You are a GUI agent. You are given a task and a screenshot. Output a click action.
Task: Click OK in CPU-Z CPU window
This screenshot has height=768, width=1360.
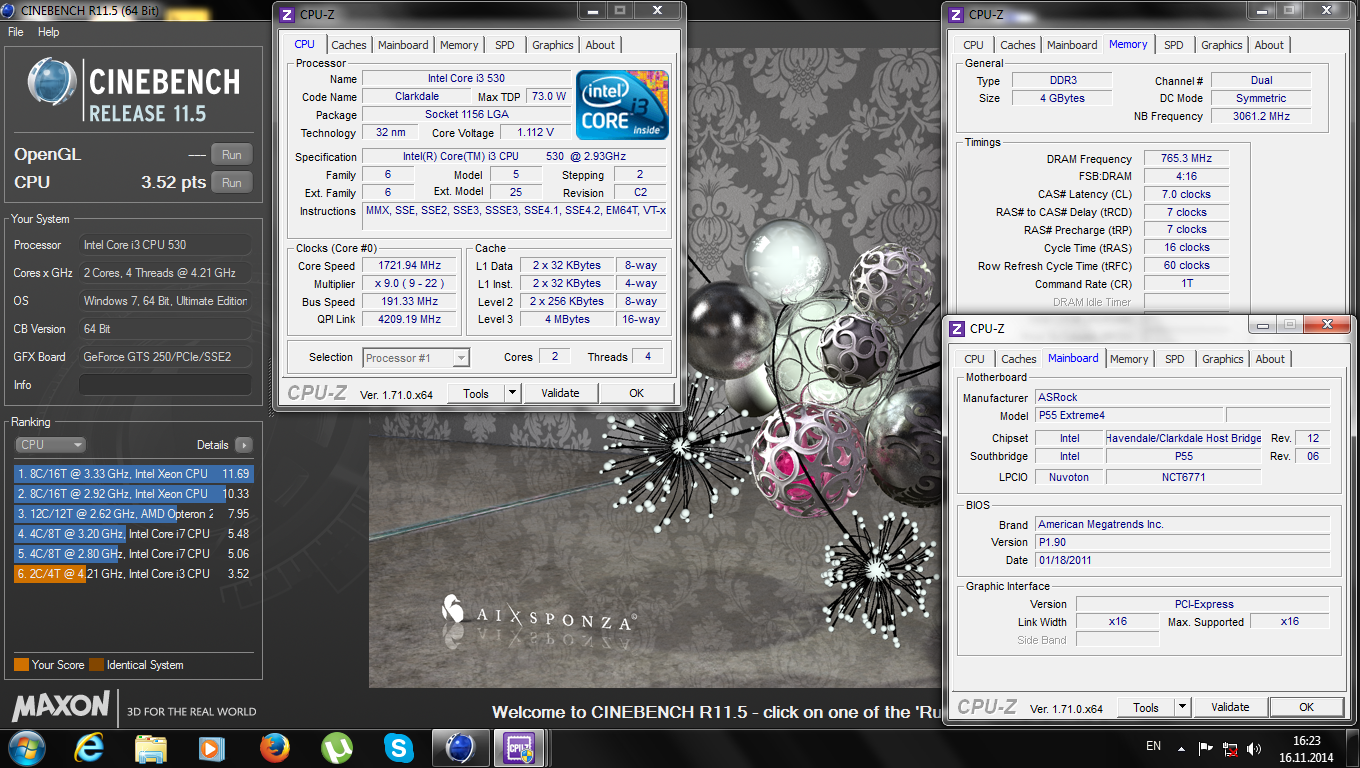(637, 393)
